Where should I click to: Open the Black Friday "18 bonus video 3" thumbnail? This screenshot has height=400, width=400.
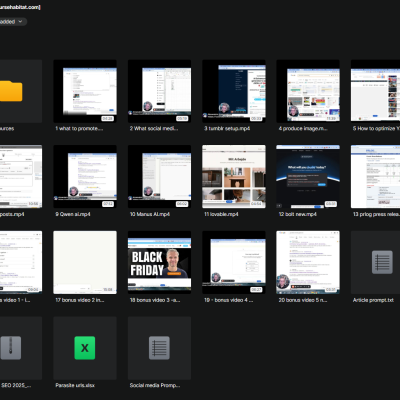click(159, 262)
